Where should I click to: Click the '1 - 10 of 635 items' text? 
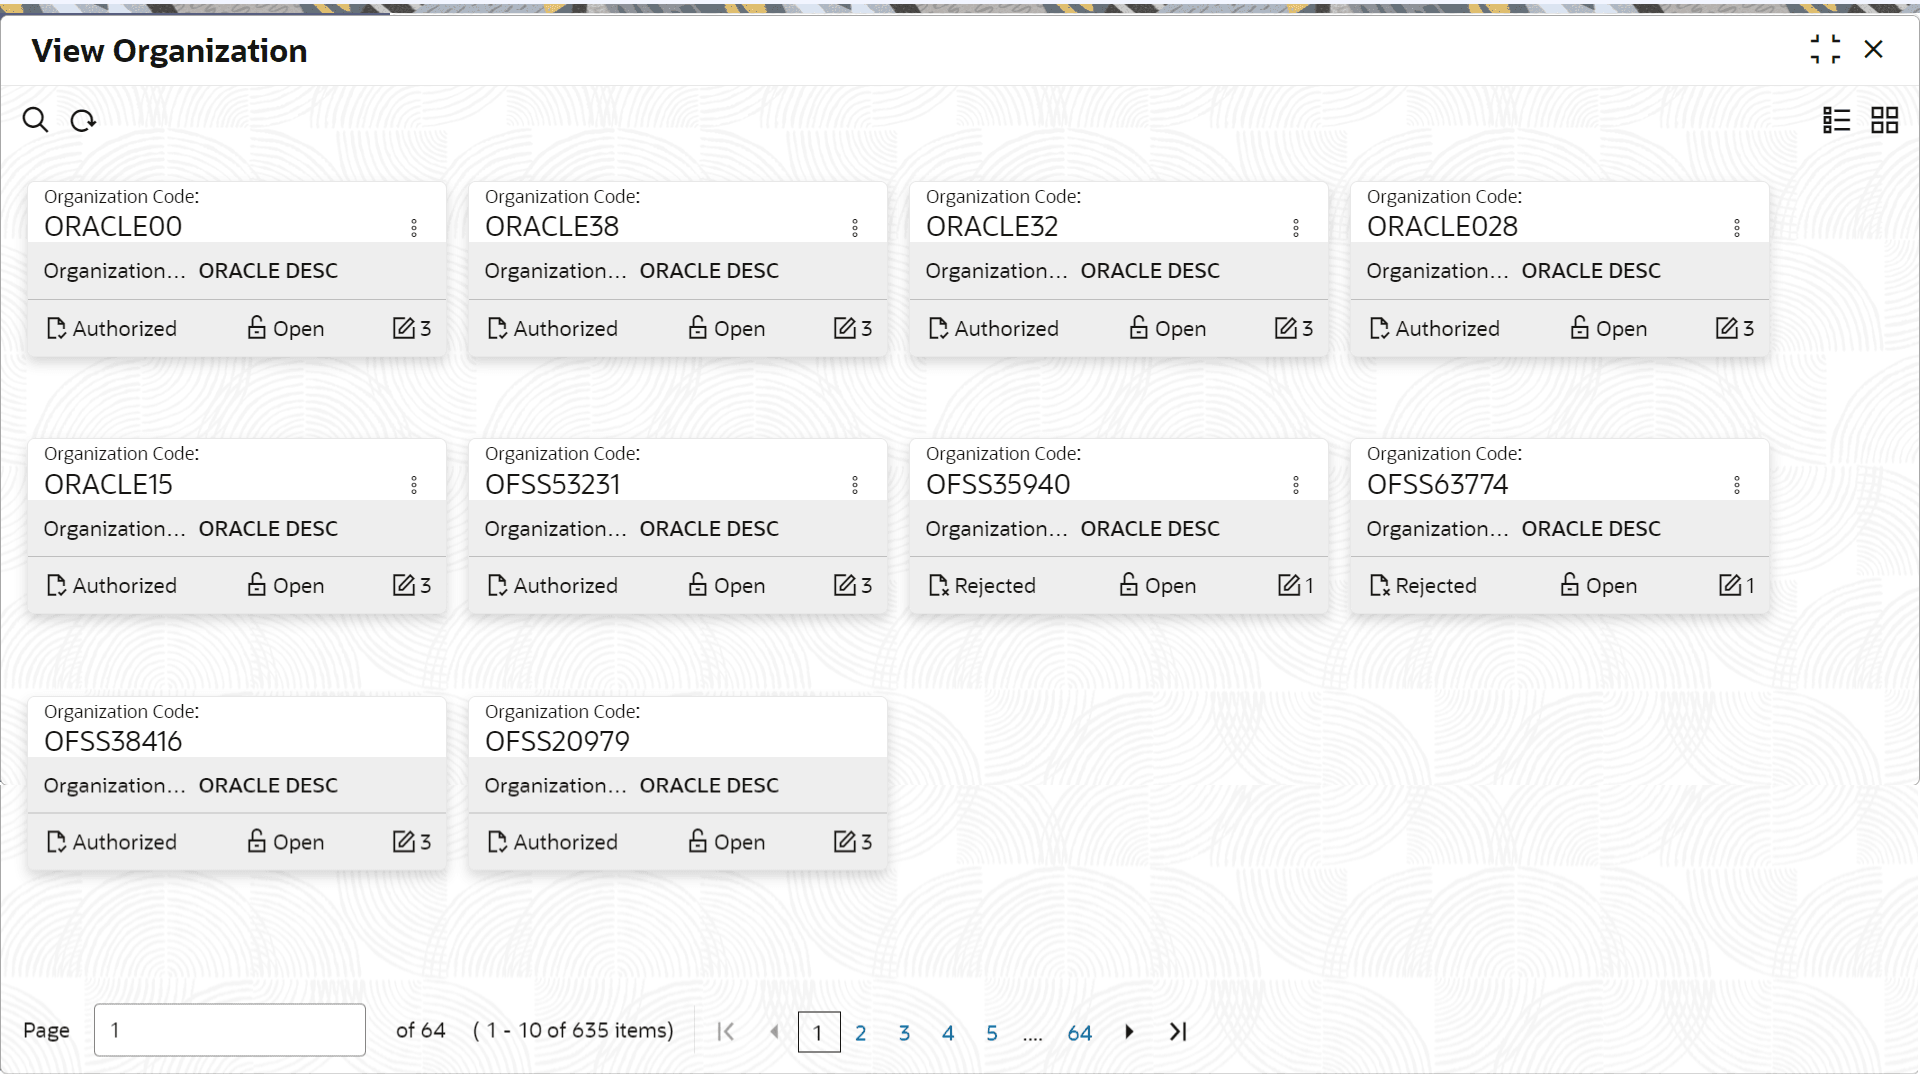574,1030
